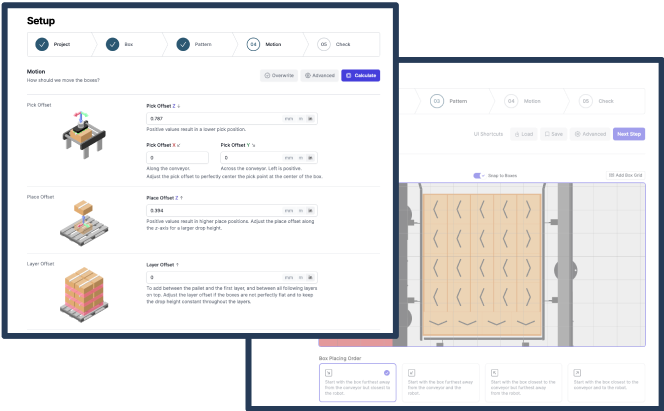Toggle the Snap to Boxes switch

click(478, 176)
